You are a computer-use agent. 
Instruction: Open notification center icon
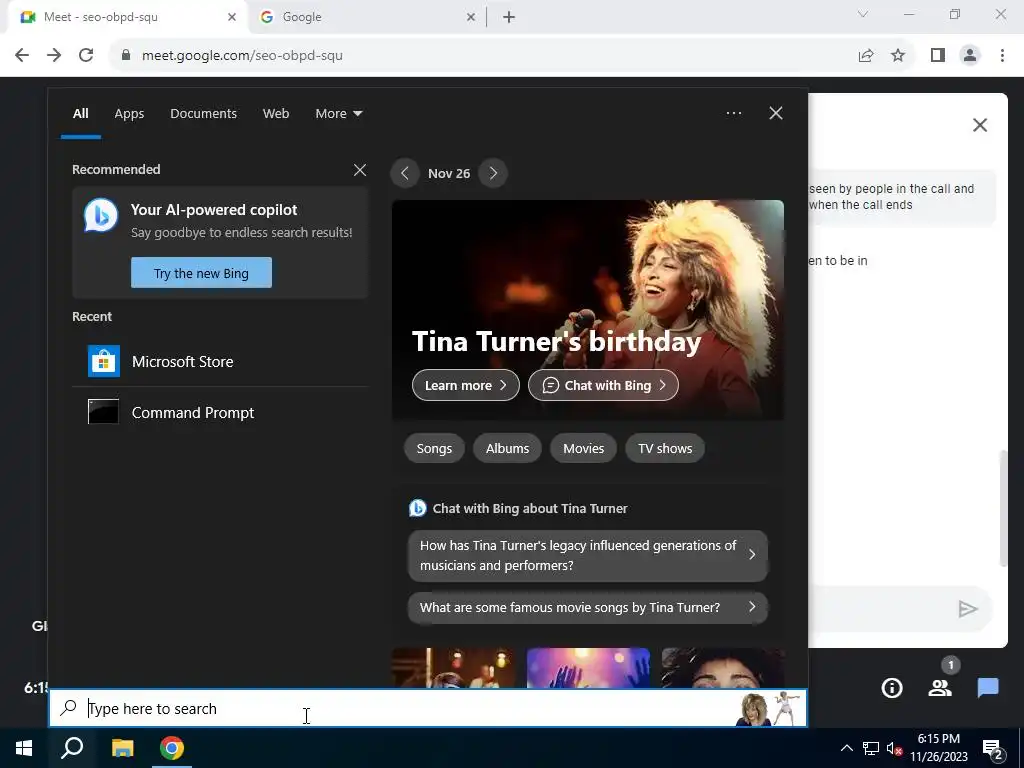(x=993, y=749)
